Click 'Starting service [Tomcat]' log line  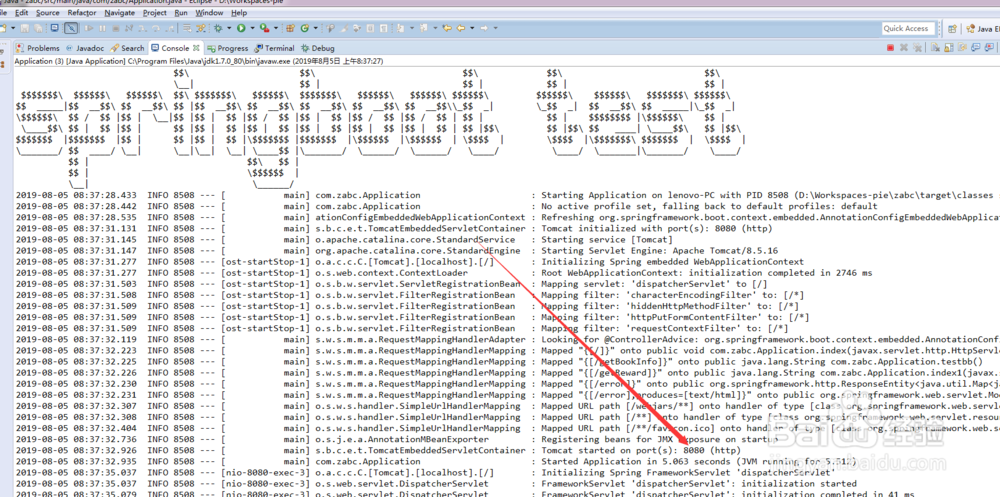[607, 239]
